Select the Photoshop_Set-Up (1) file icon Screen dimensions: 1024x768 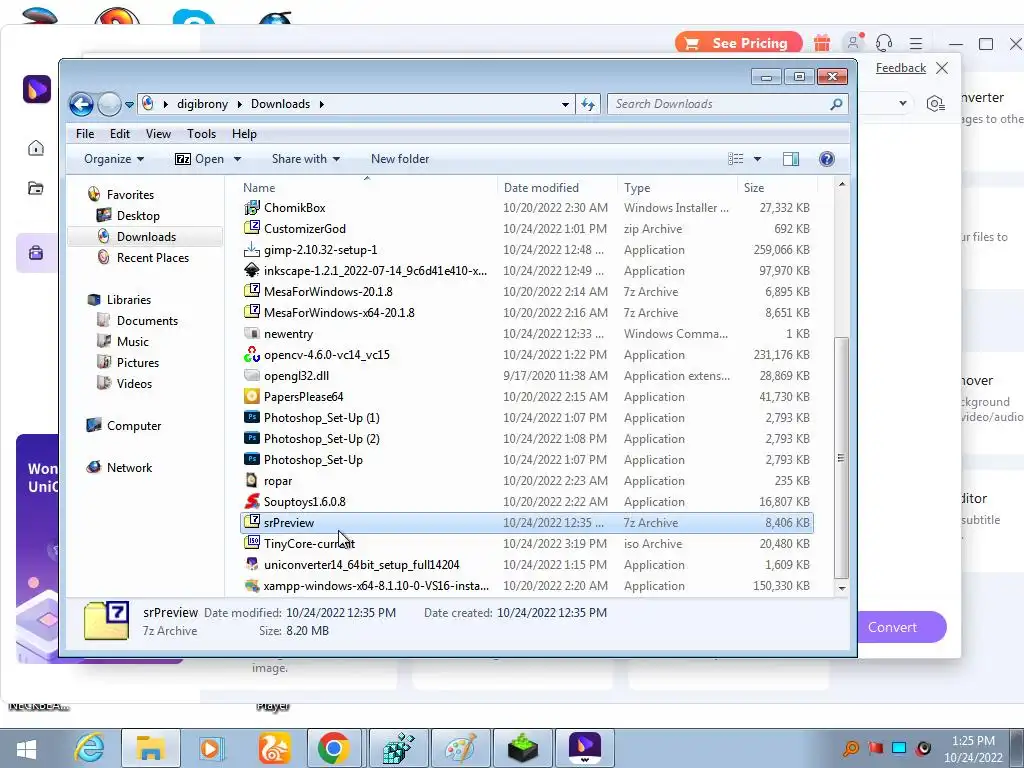pos(251,417)
